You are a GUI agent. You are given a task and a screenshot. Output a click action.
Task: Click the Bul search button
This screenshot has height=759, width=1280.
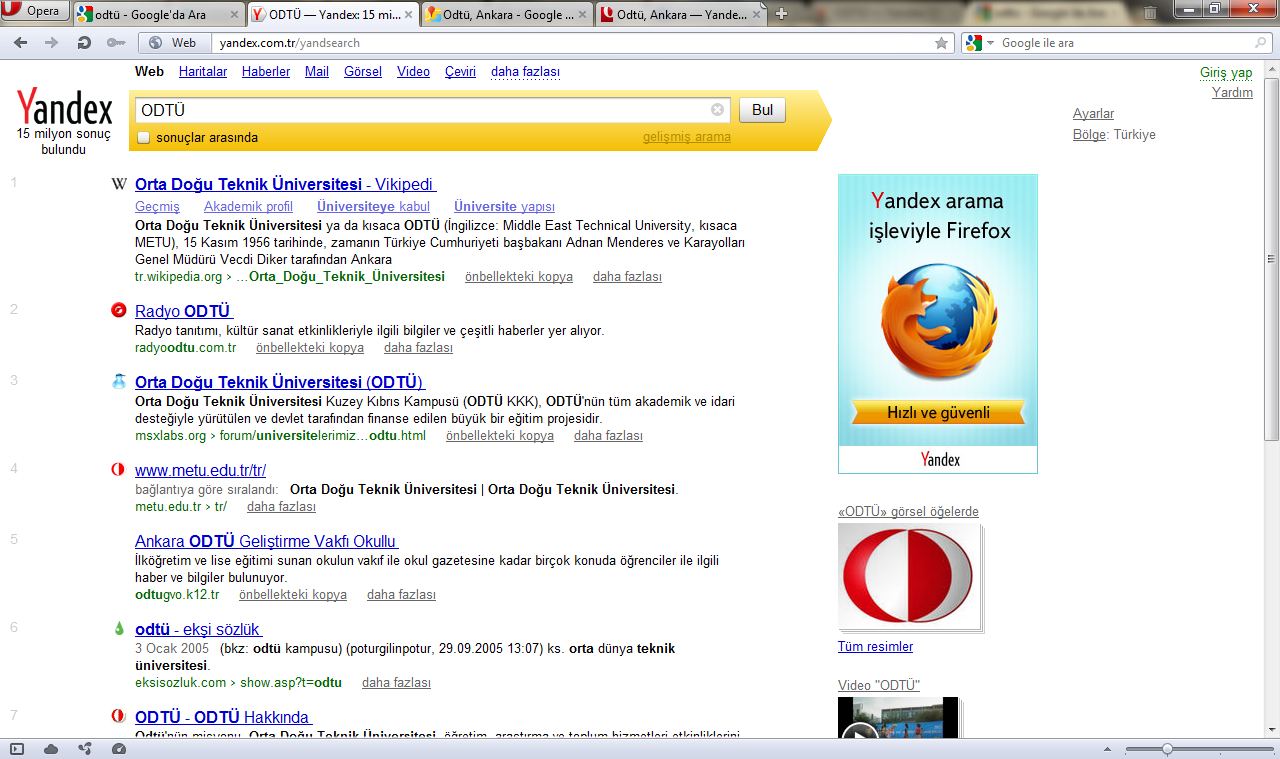click(x=762, y=110)
